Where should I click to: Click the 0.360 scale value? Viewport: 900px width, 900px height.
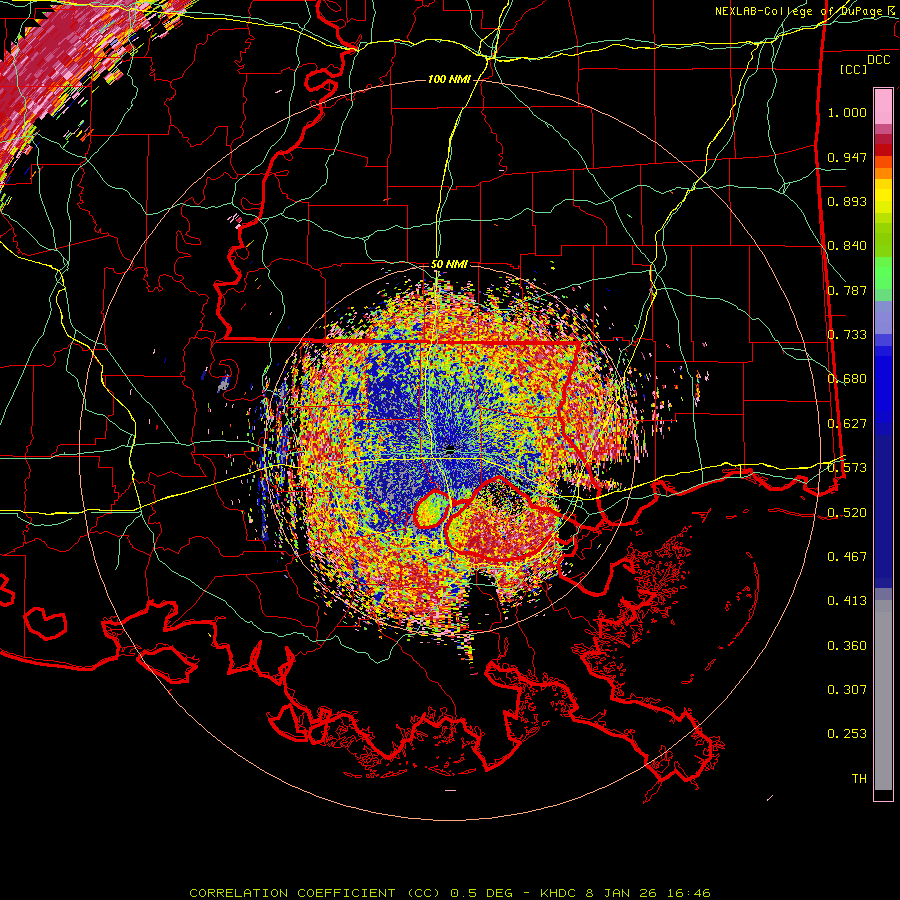click(847, 646)
